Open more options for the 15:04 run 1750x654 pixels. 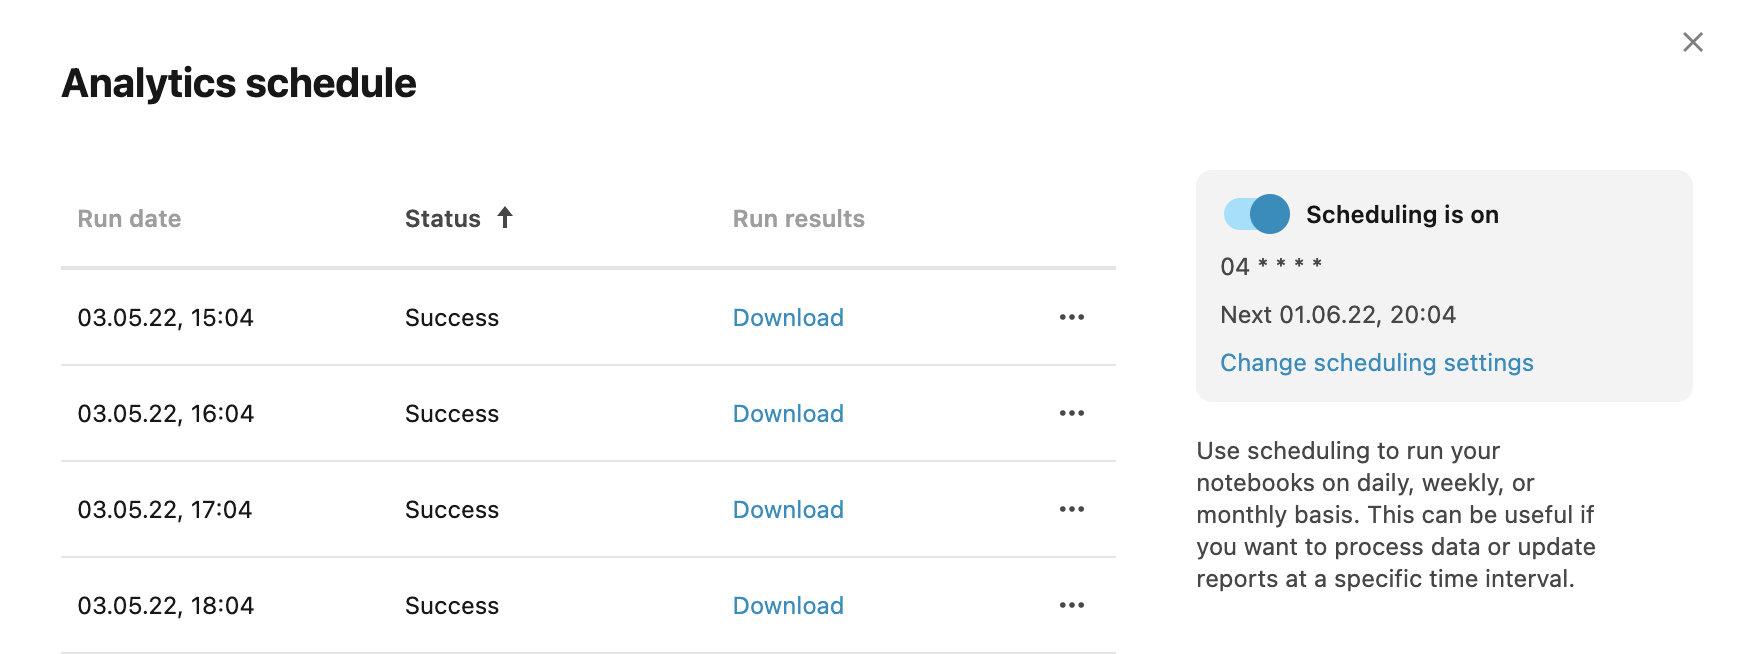pyautogui.click(x=1071, y=317)
